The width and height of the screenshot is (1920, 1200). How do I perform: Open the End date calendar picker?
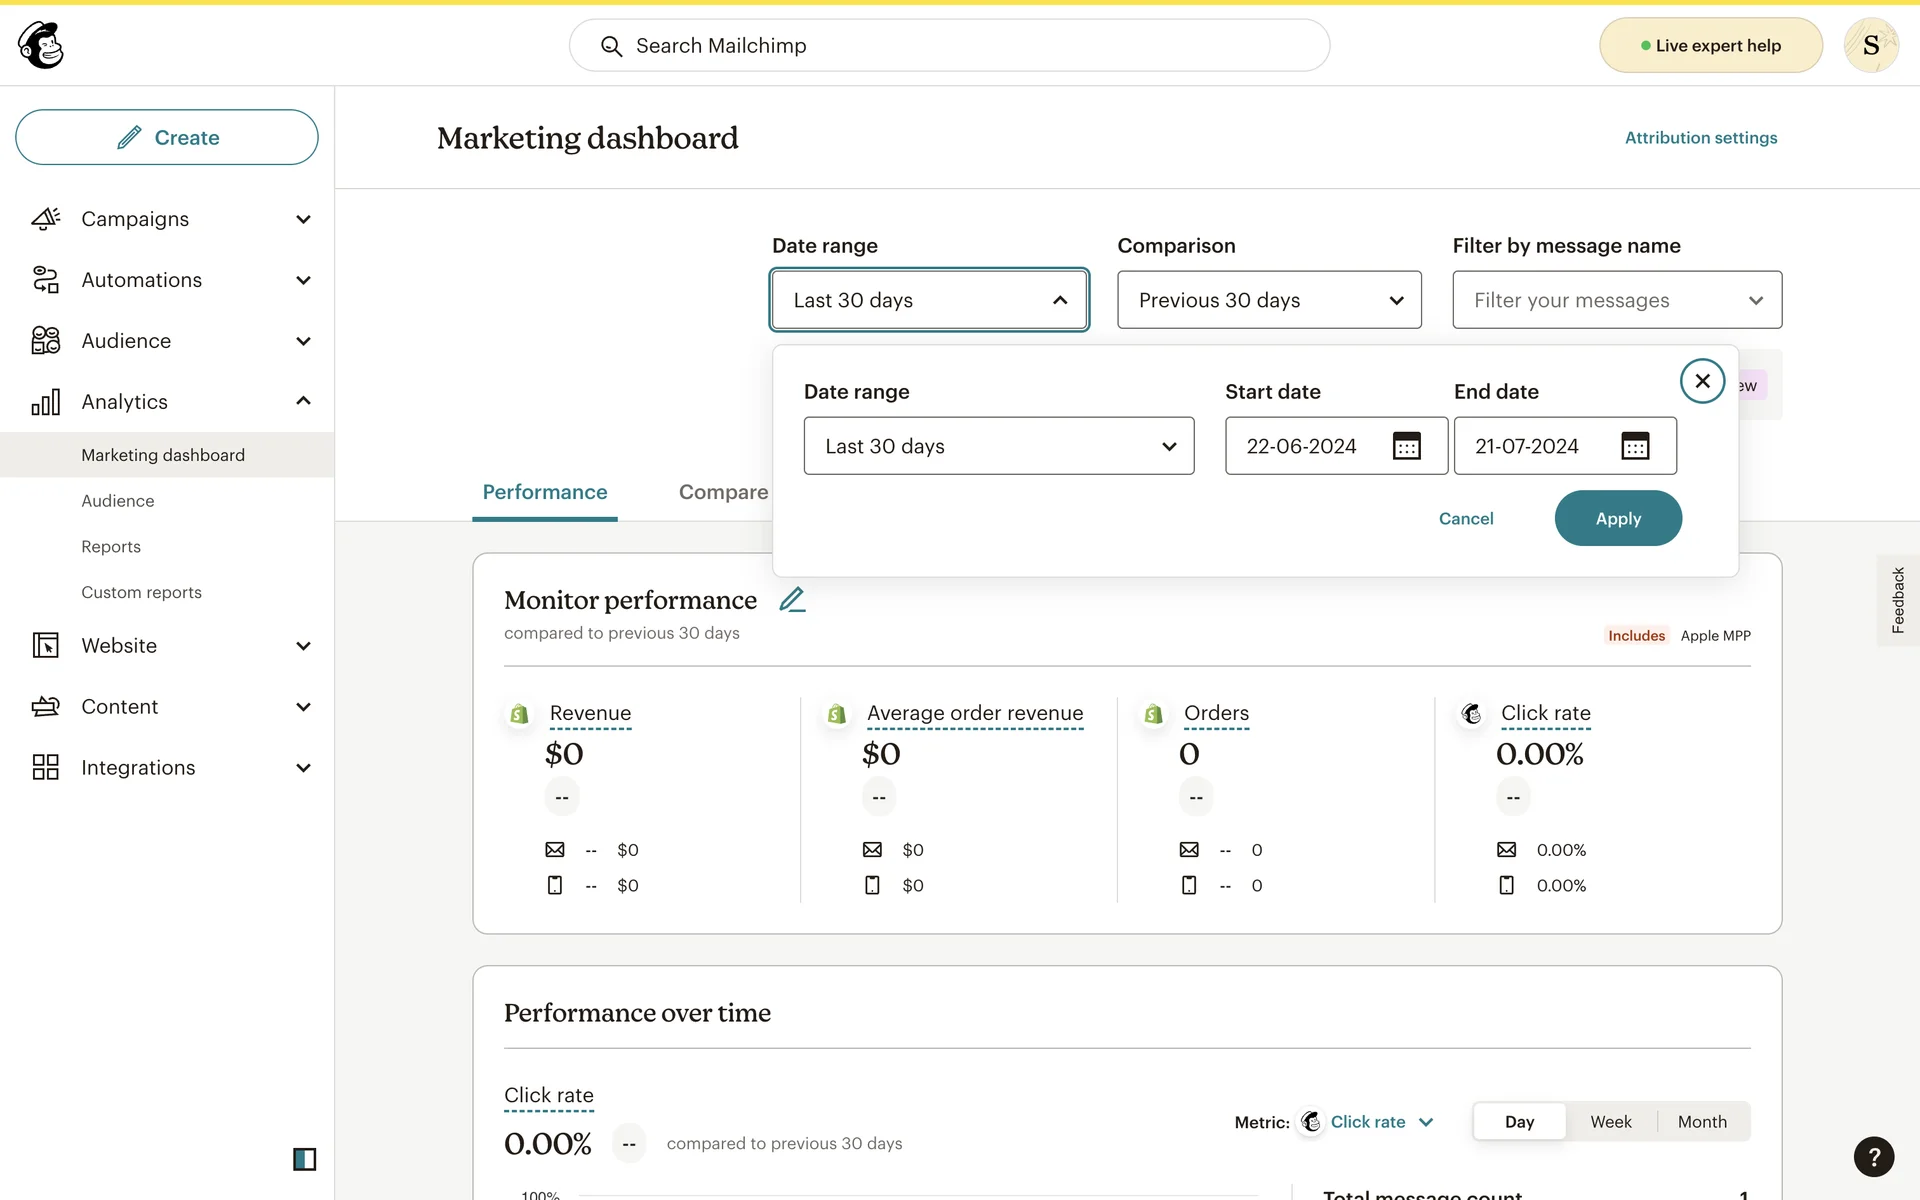[x=1635, y=446]
